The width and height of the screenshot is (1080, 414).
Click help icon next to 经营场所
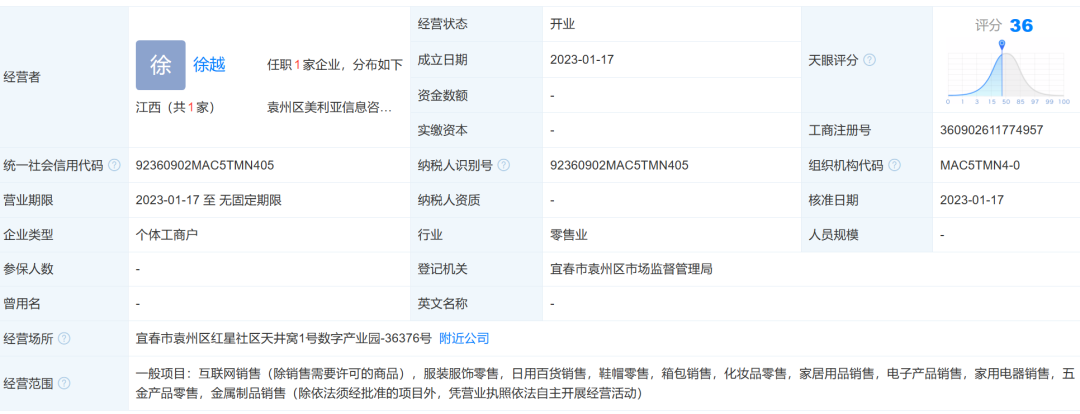point(64,339)
